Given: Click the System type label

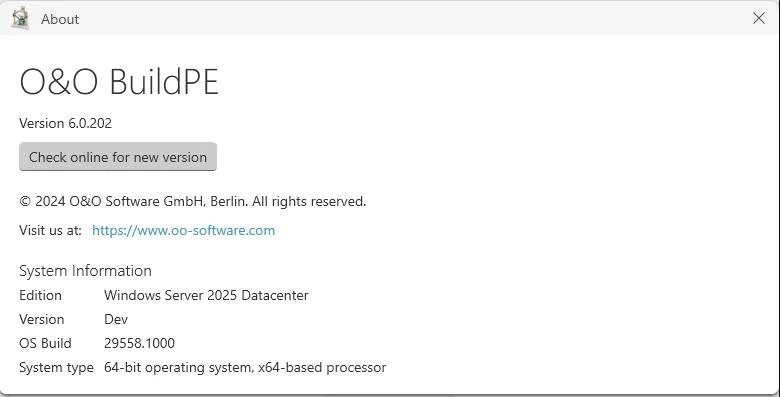Looking at the screenshot, I should tap(56, 368).
